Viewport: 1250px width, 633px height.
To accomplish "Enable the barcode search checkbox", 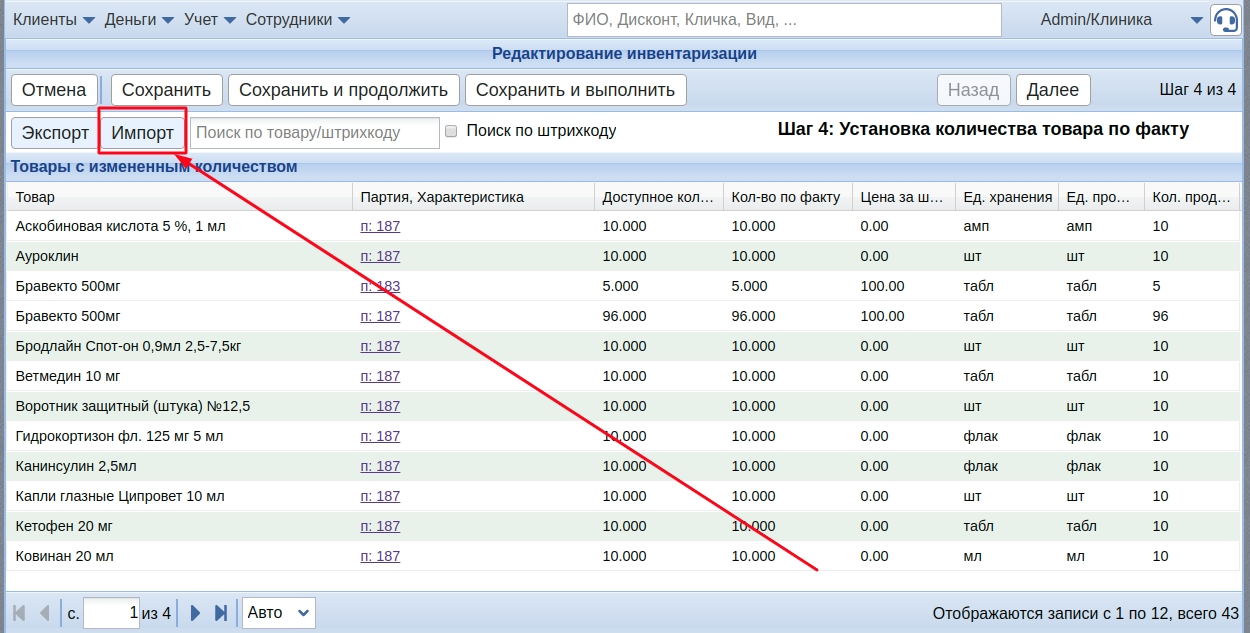I will coord(451,131).
